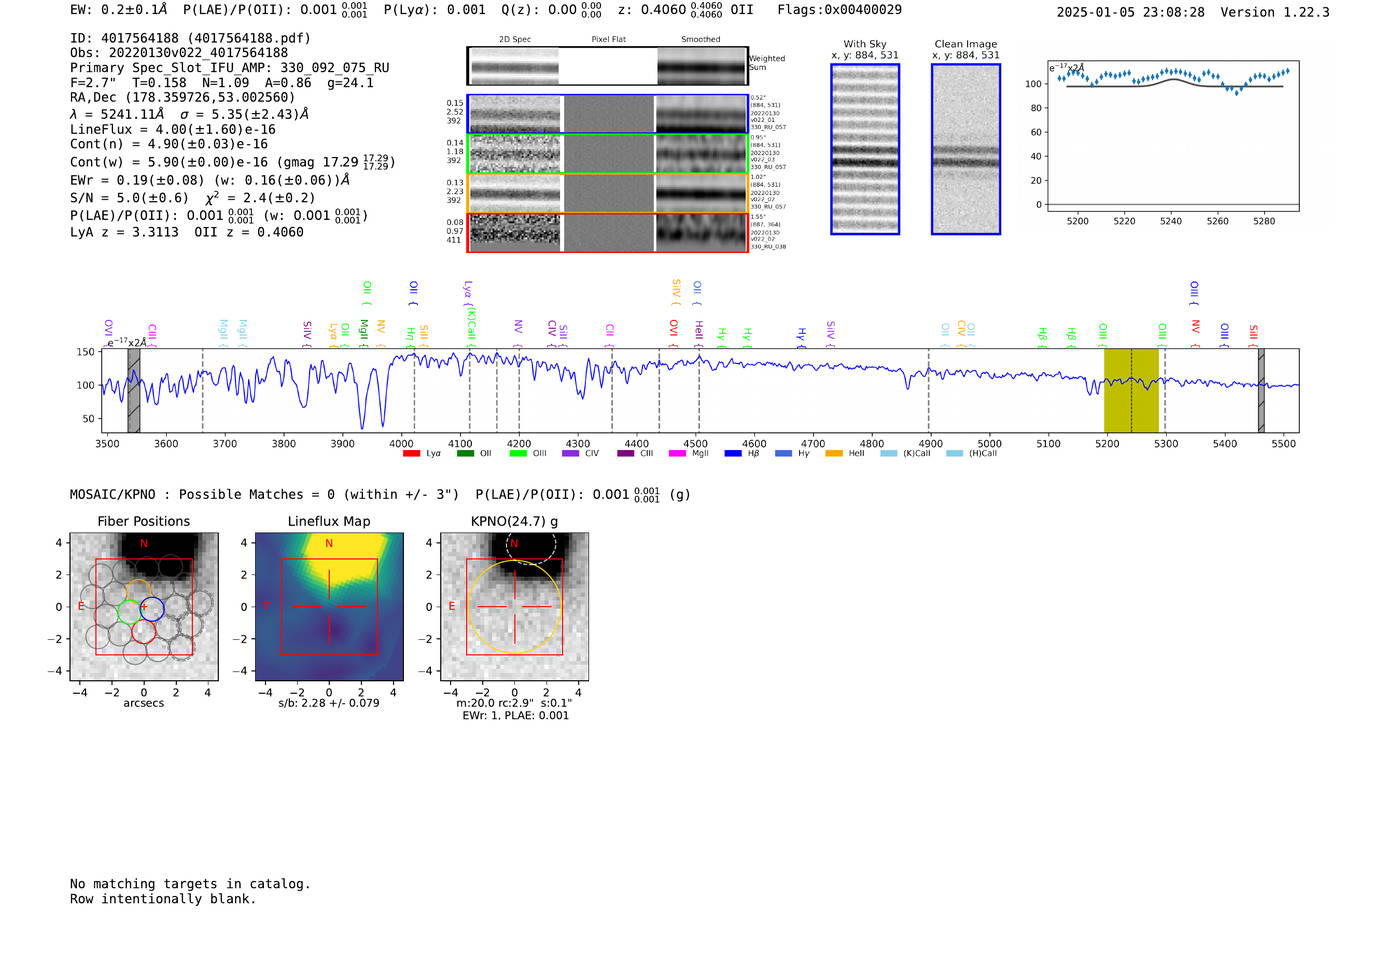Click the red OVI line marker label

point(673,333)
